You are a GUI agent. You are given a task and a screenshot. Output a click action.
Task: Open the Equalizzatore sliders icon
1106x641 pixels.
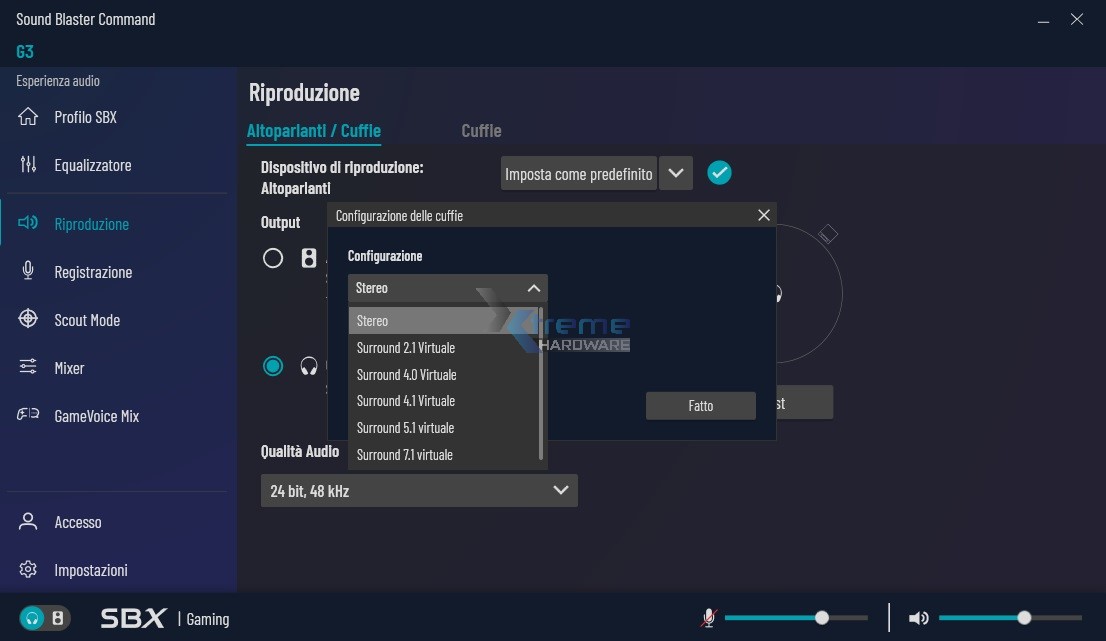pyautogui.click(x=28, y=165)
